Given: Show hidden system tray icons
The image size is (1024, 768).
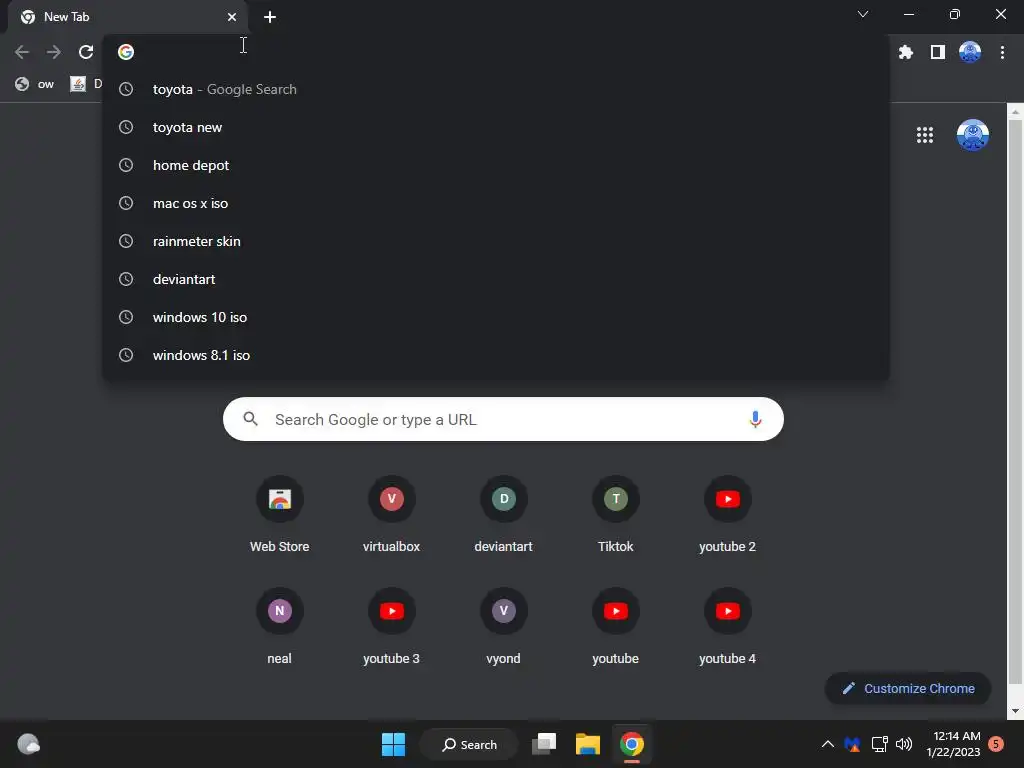Looking at the screenshot, I should tap(827, 744).
